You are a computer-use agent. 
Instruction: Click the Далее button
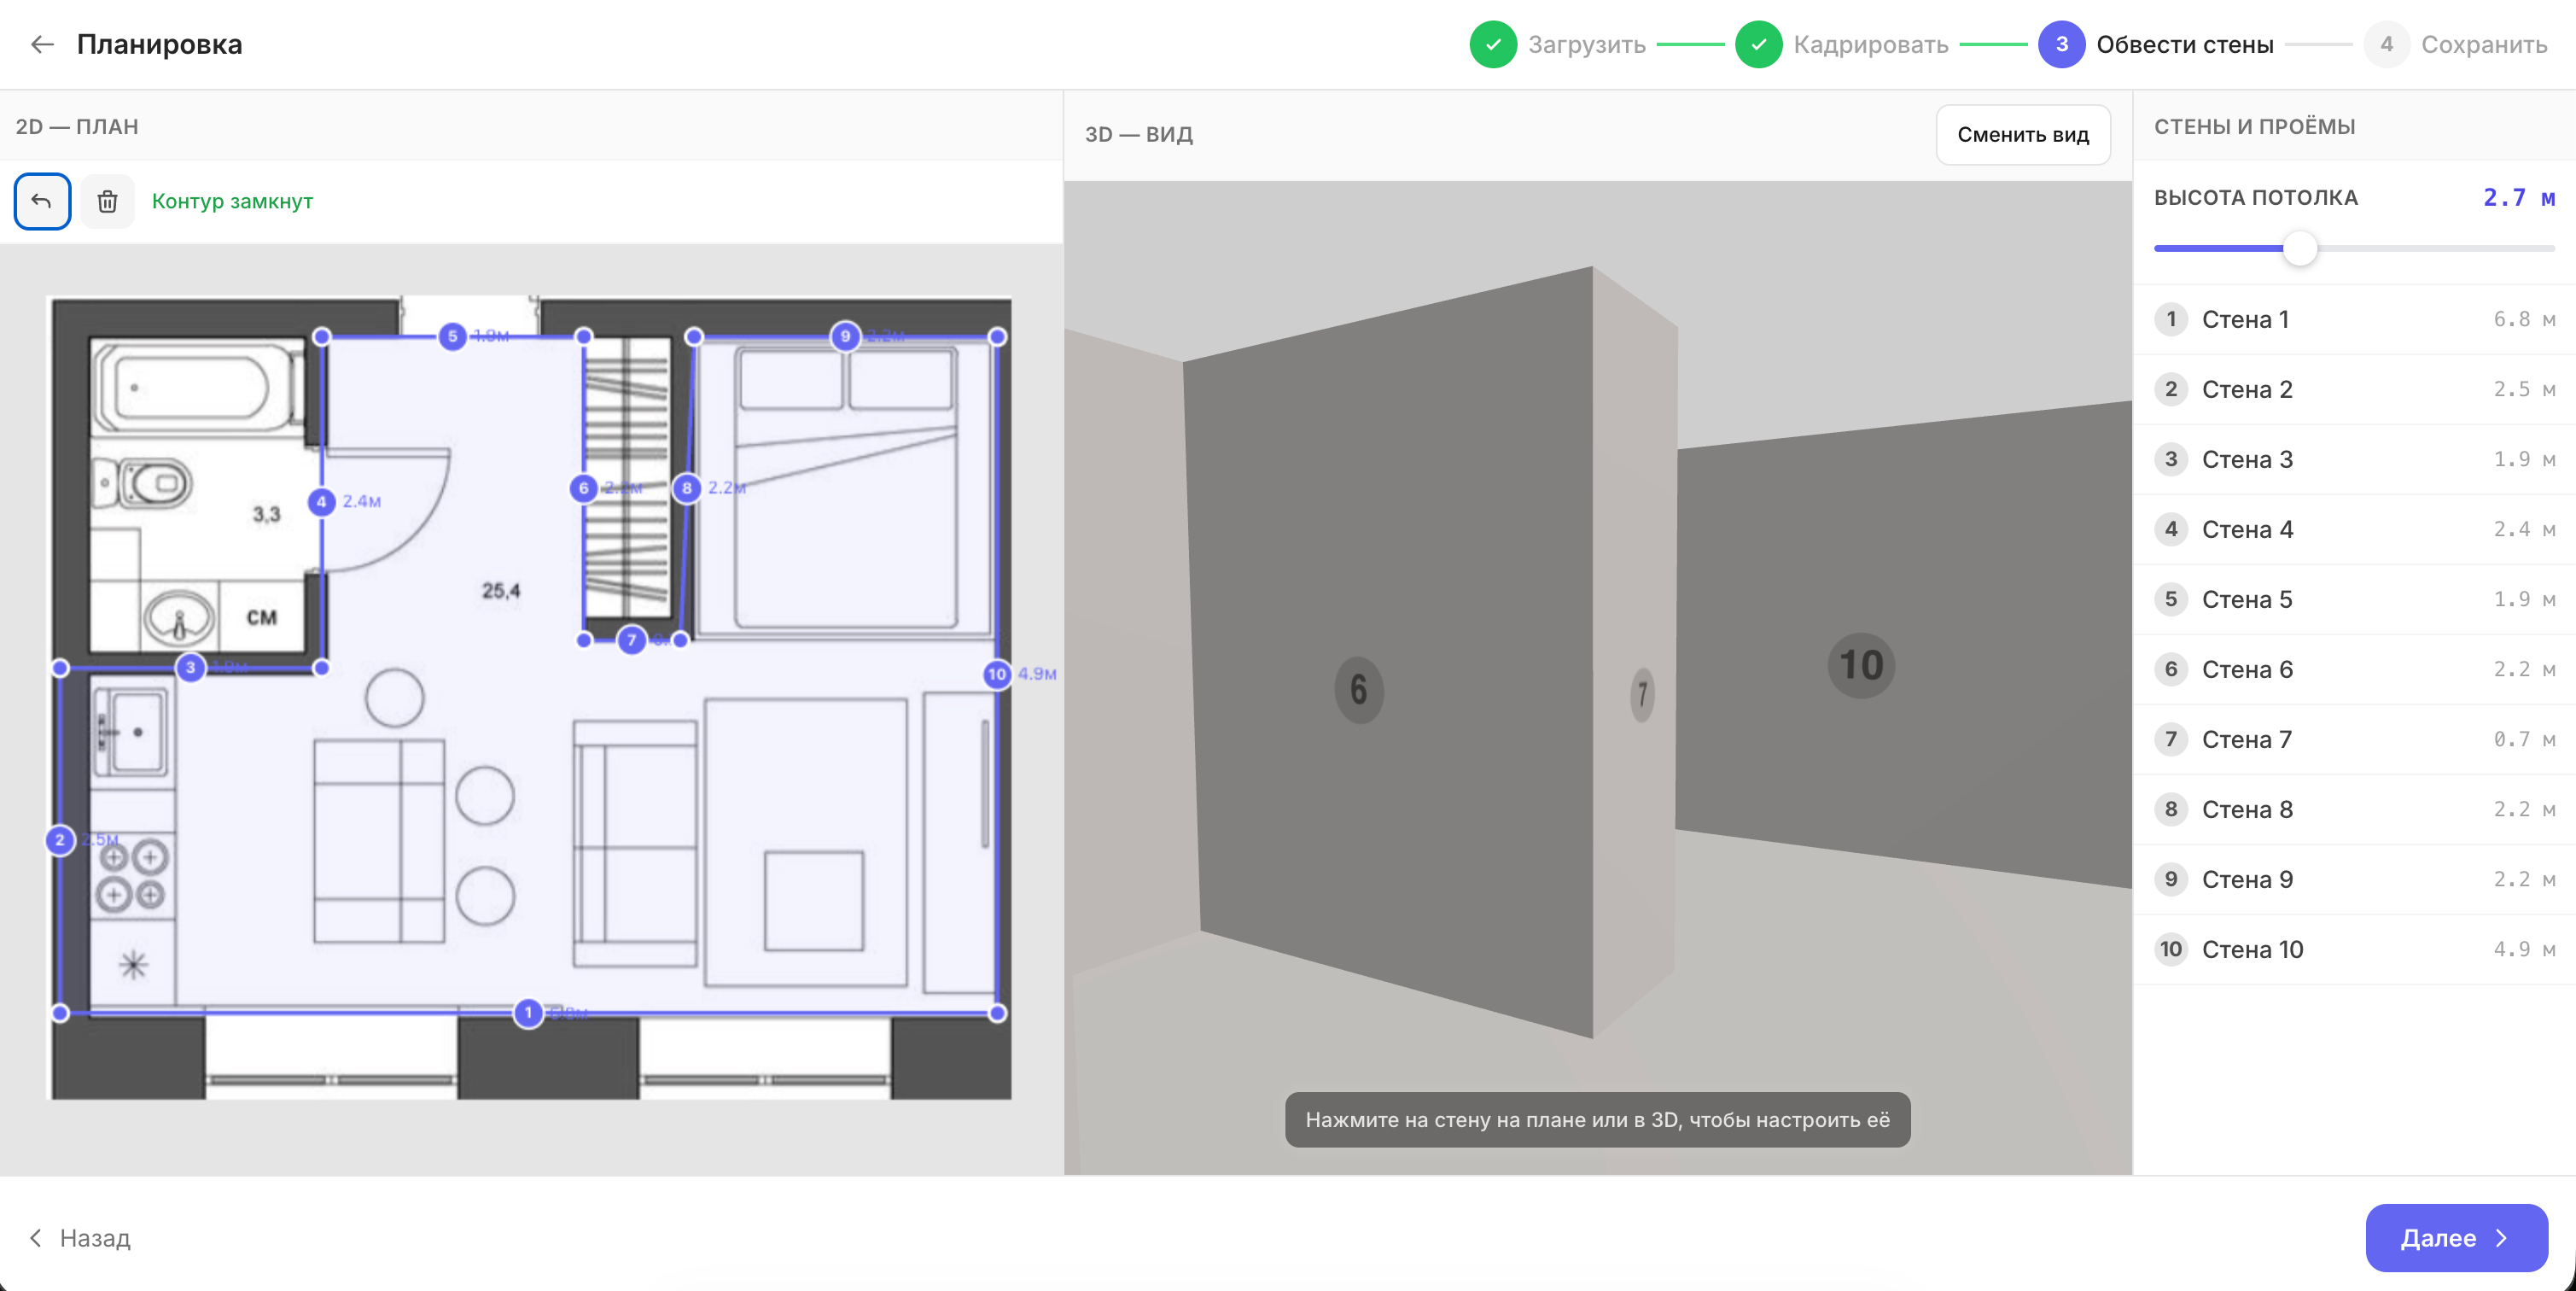[x=2455, y=1237]
